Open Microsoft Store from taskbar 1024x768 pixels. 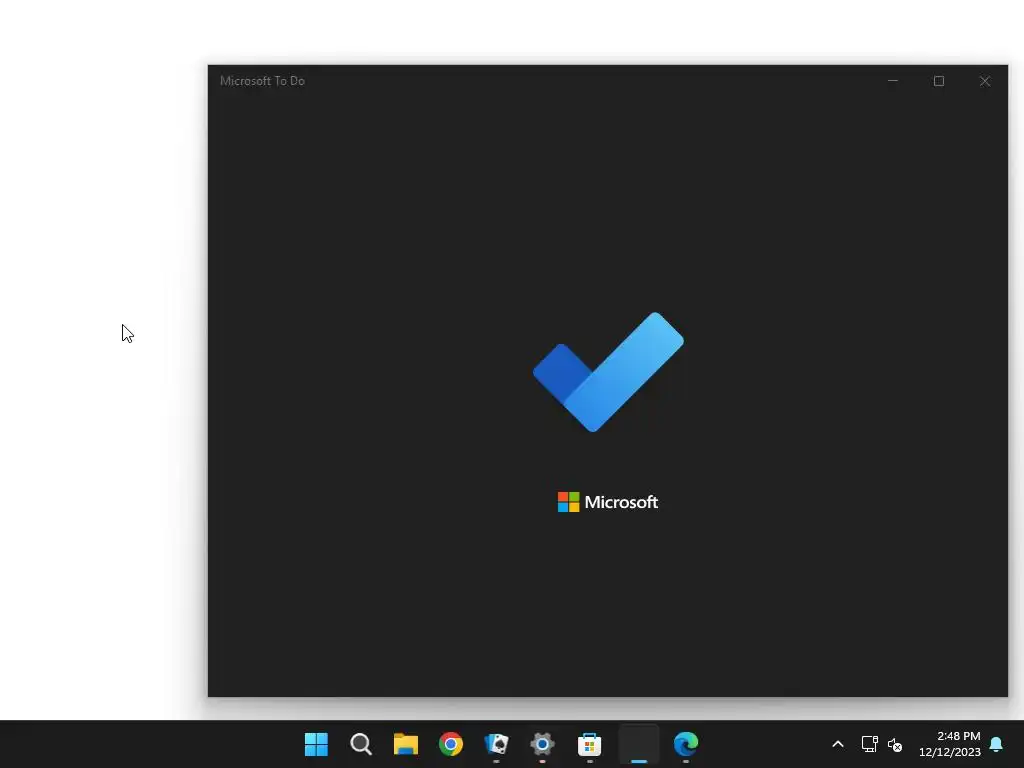[x=589, y=744]
